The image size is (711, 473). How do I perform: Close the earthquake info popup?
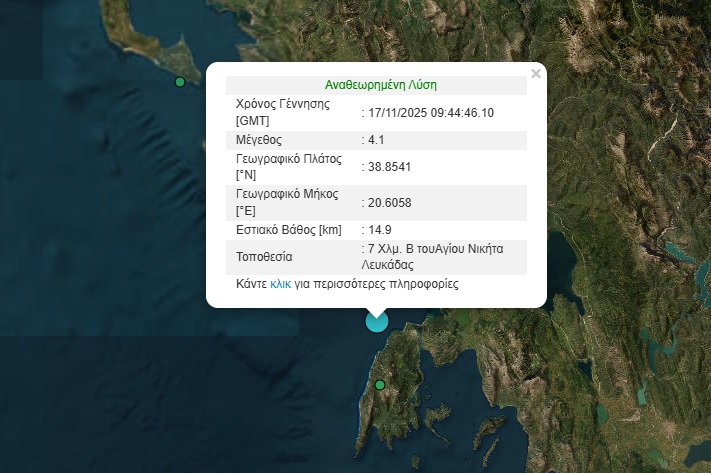tap(536, 73)
